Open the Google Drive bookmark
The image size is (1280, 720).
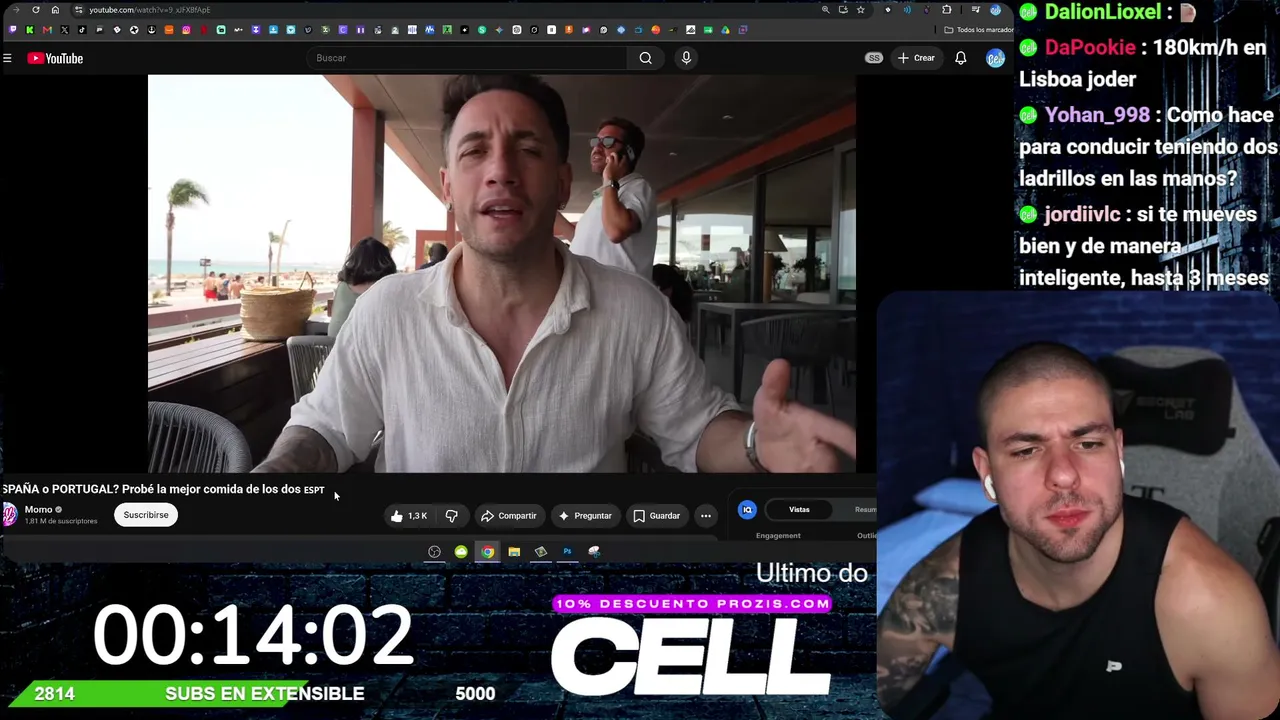pos(725,30)
